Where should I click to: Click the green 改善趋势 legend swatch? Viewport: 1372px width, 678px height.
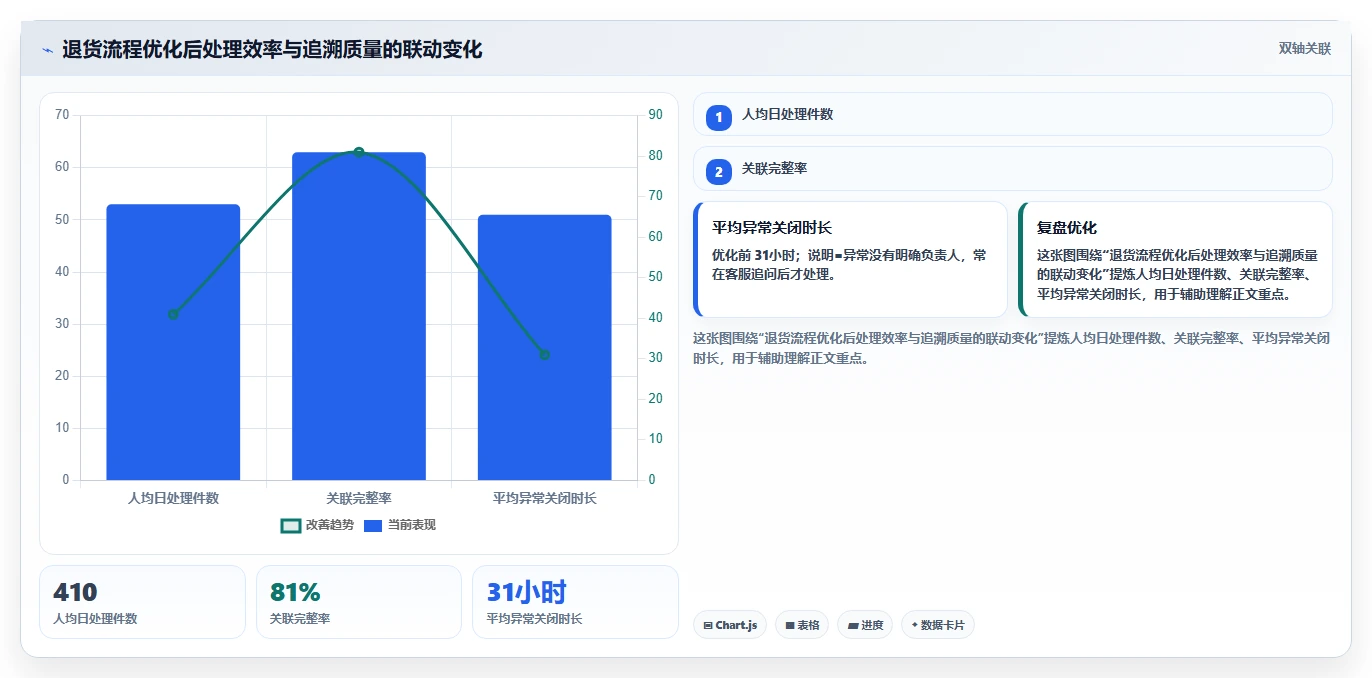tap(291, 525)
